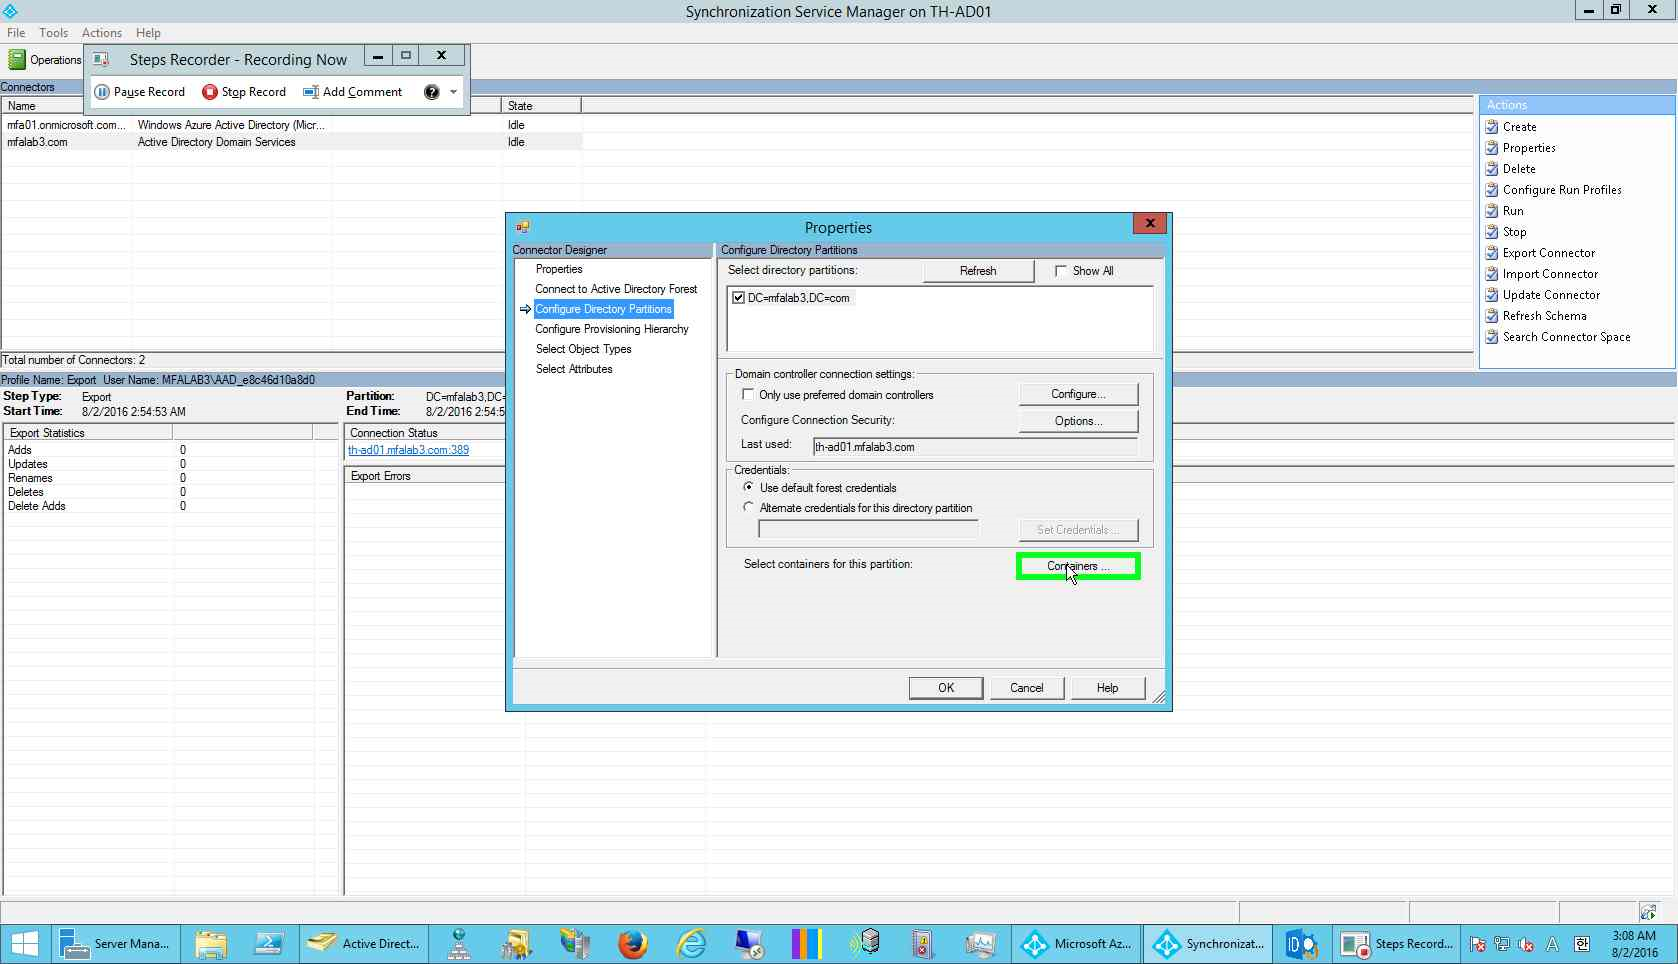This screenshot has height=964, width=1678.
Task: Click the clock in system tray
Action: tap(1634, 944)
